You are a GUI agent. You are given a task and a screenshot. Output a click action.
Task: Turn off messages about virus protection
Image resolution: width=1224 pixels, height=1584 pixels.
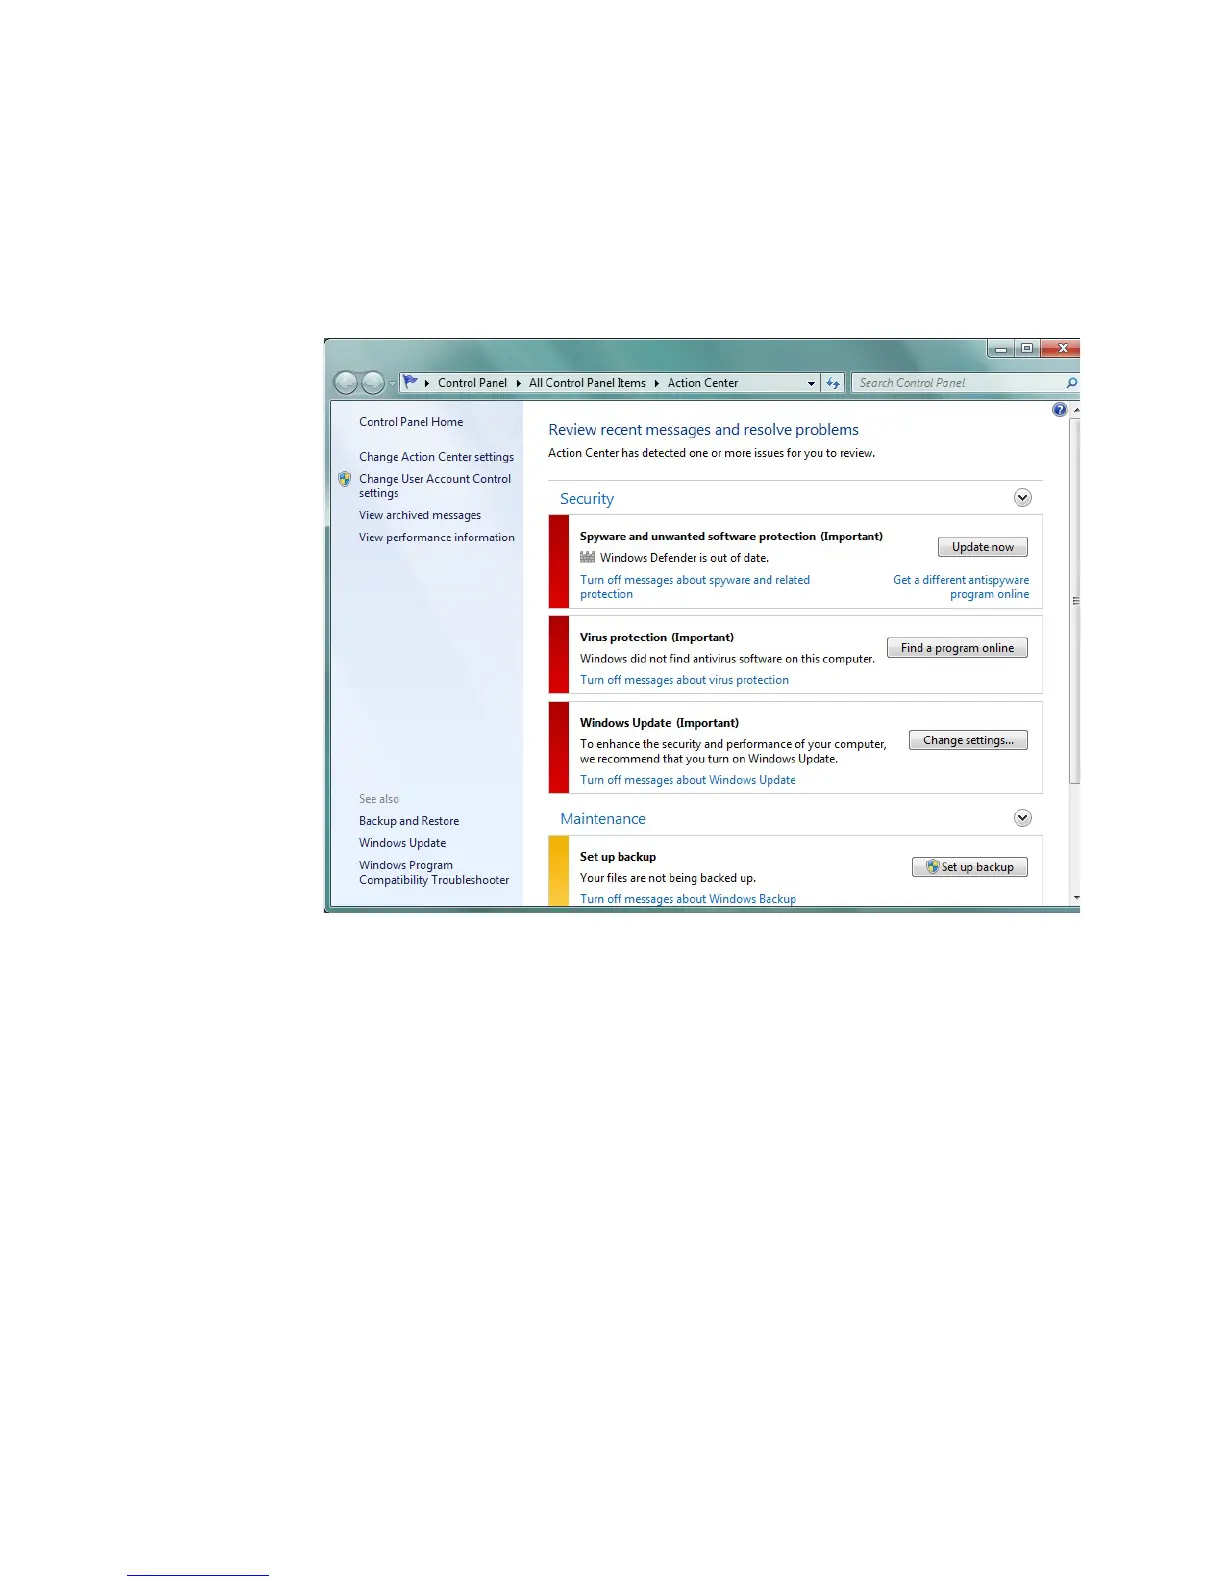click(x=684, y=680)
